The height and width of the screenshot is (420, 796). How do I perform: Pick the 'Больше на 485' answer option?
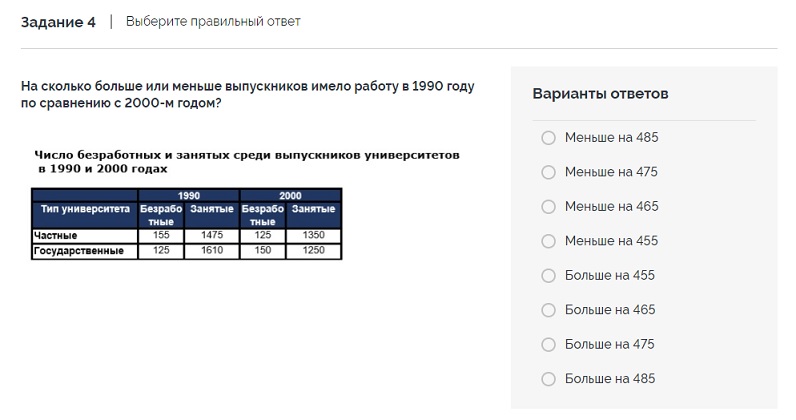pyautogui.click(x=548, y=379)
